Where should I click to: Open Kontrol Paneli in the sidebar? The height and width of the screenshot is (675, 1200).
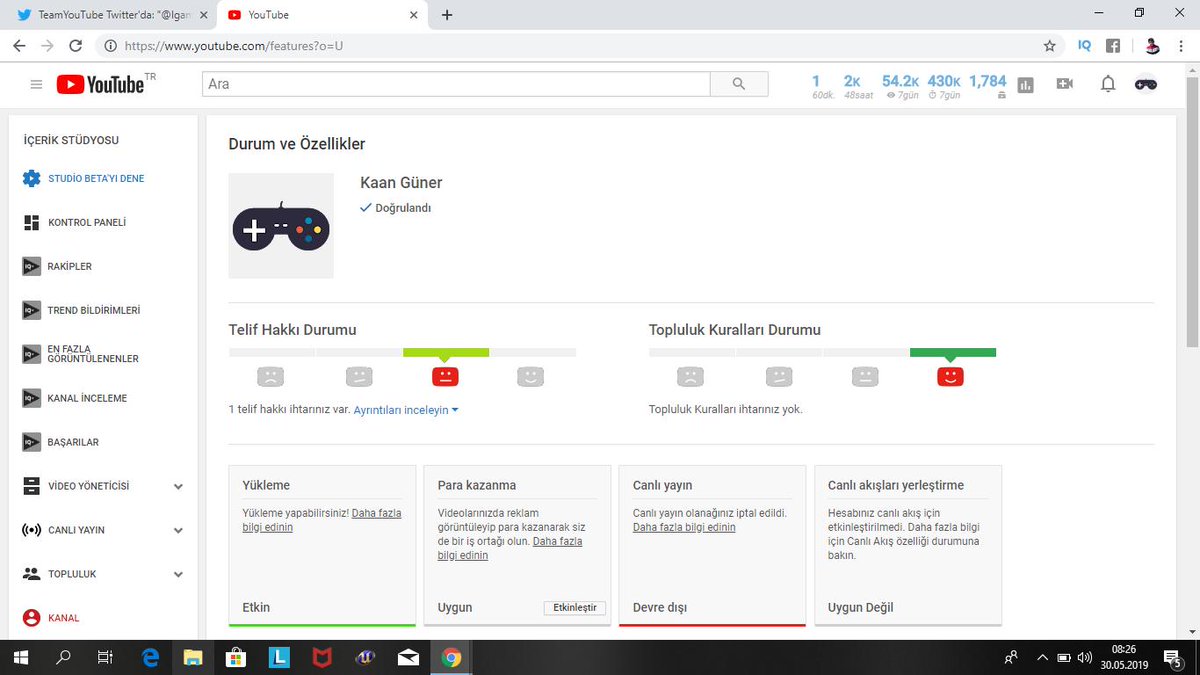(x=87, y=223)
